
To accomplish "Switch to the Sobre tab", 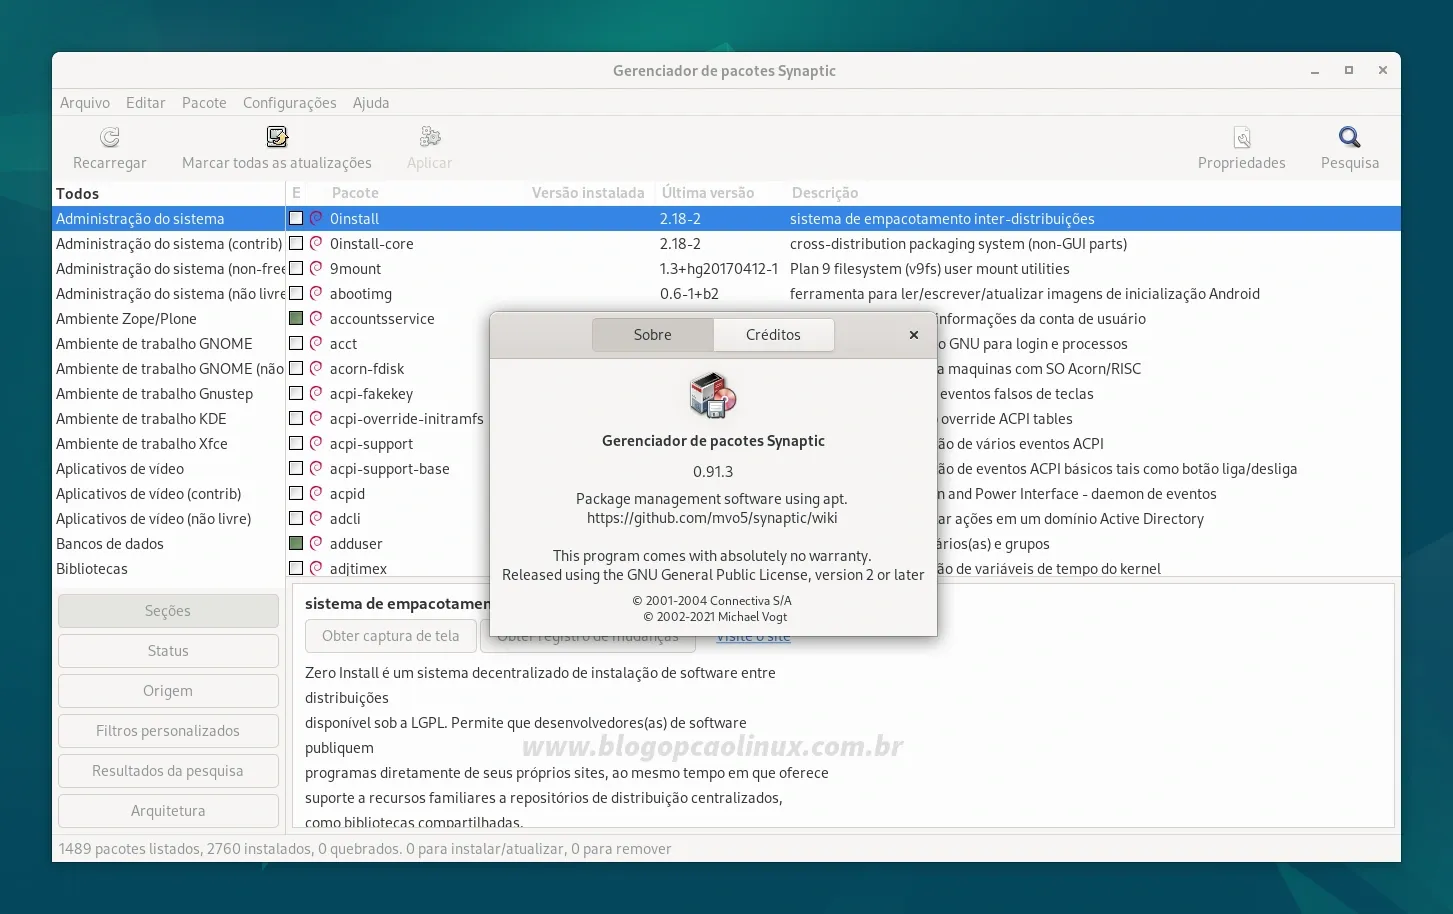I will [653, 335].
